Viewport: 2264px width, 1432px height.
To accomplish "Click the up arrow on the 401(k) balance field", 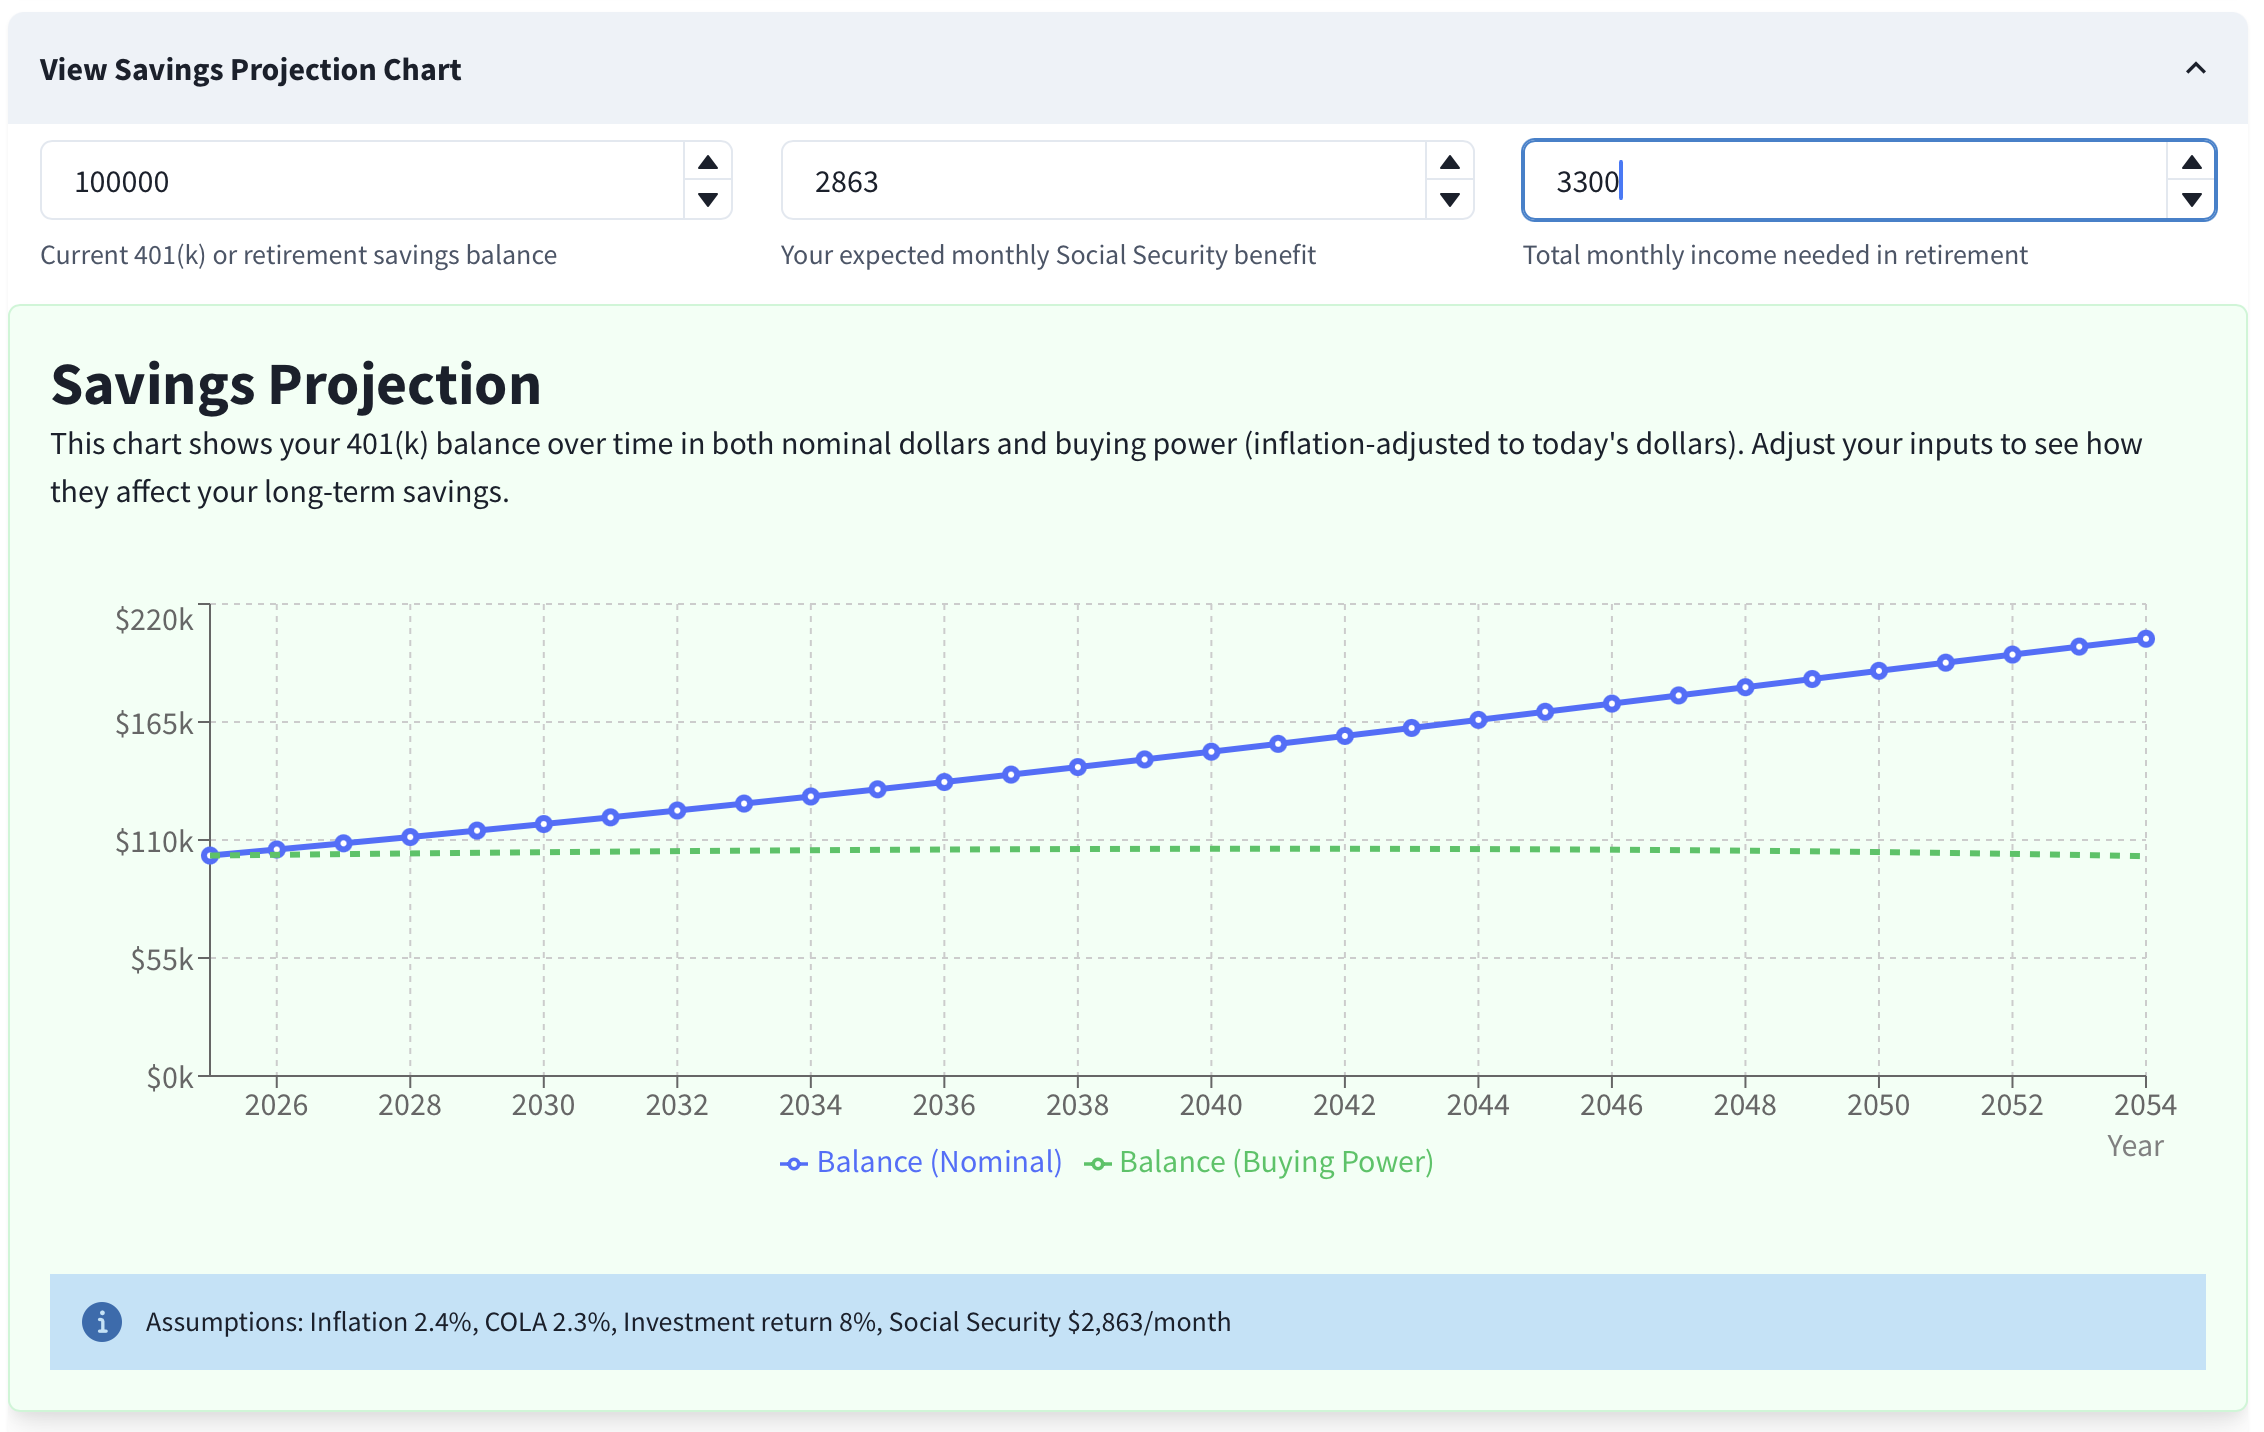I will [707, 161].
